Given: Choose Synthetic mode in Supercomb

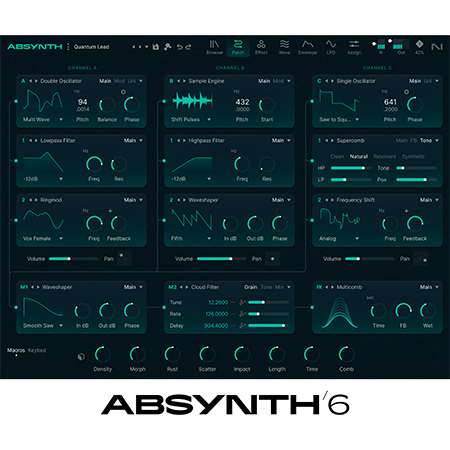Looking at the screenshot, I should point(413,156).
